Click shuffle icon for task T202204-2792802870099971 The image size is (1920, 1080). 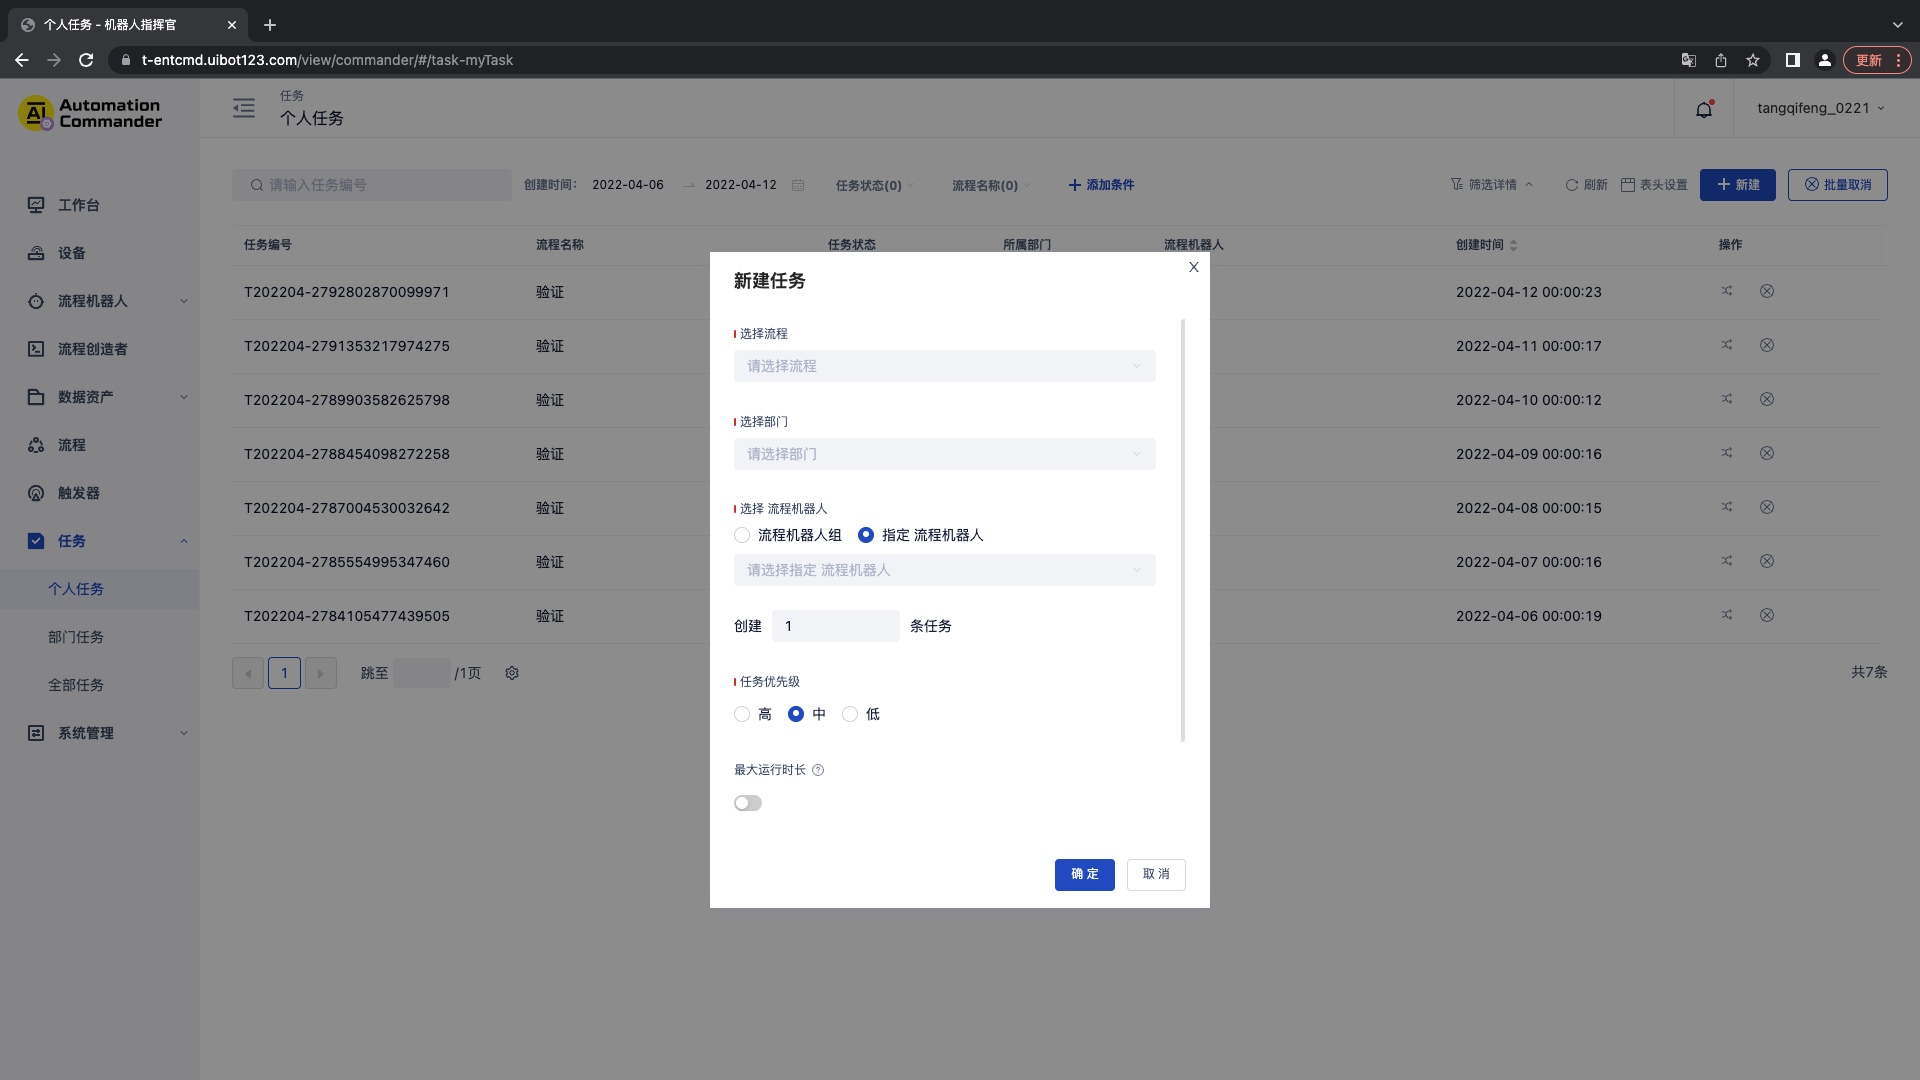(1727, 291)
